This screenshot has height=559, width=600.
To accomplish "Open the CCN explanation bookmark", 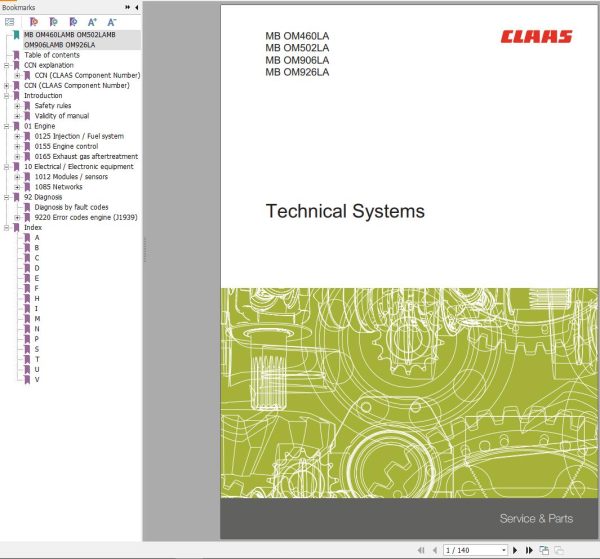I will [x=49, y=65].
